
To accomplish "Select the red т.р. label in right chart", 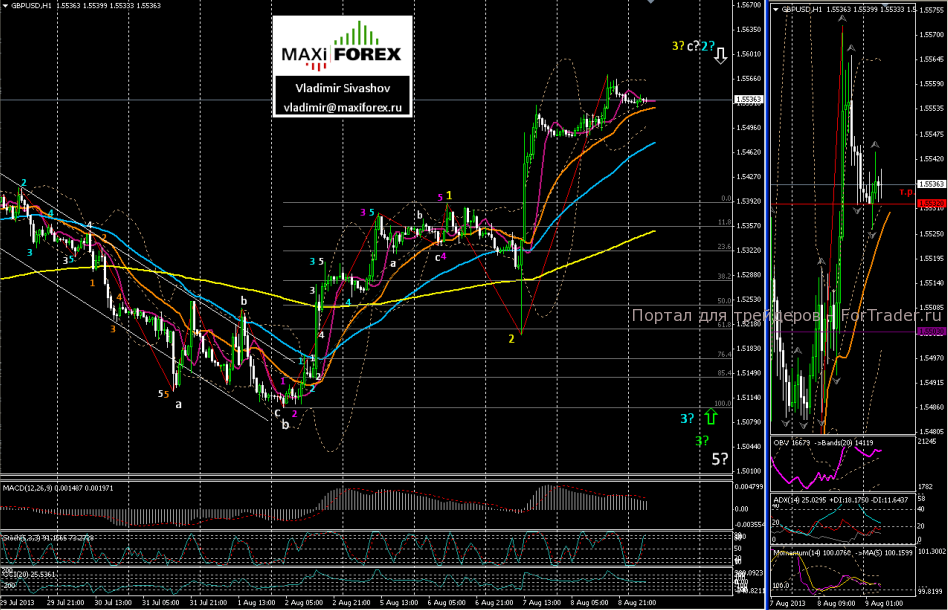I will pos(905,192).
